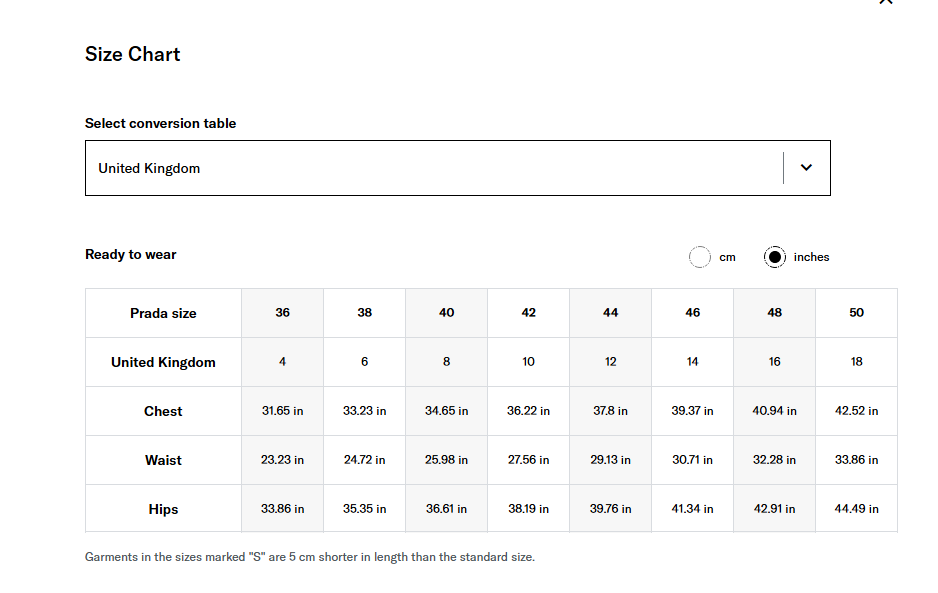The image size is (938, 593).
Task: Click the Waist row header
Action: coord(163,460)
